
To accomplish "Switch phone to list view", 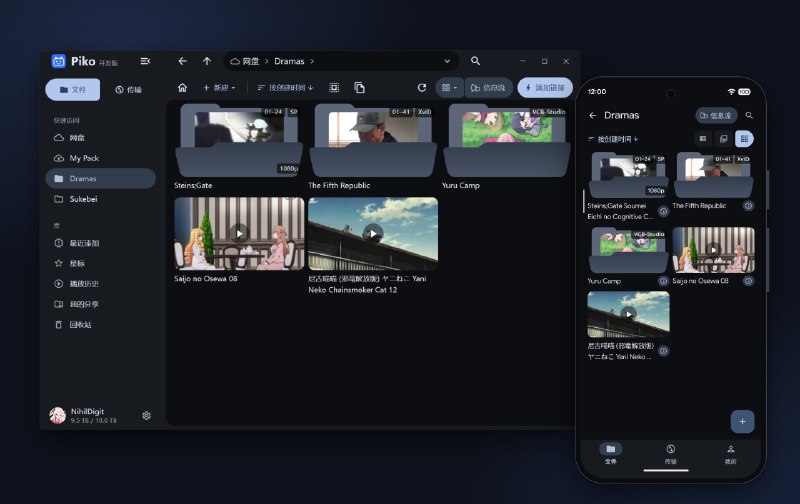I will point(703,139).
